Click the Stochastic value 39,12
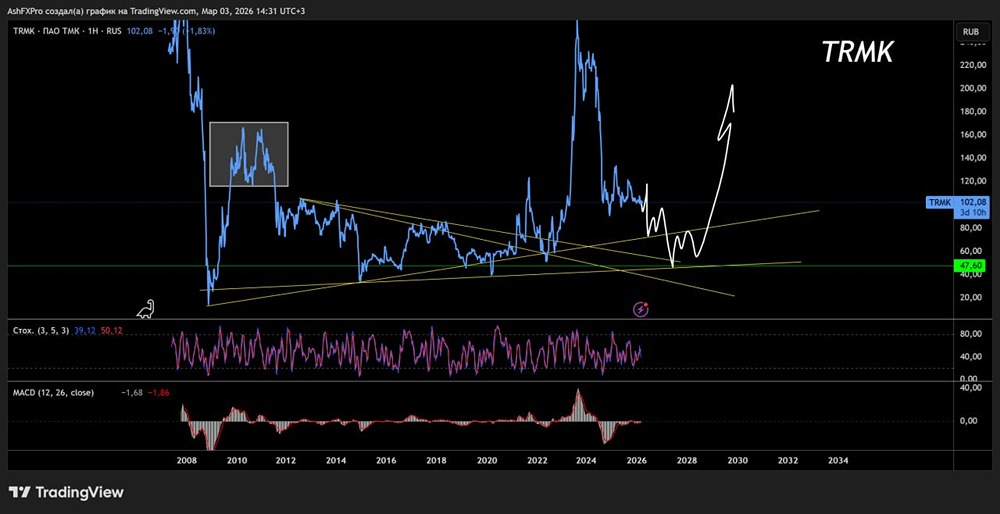This screenshot has height=514, width=1000. (x=85, y=330)
